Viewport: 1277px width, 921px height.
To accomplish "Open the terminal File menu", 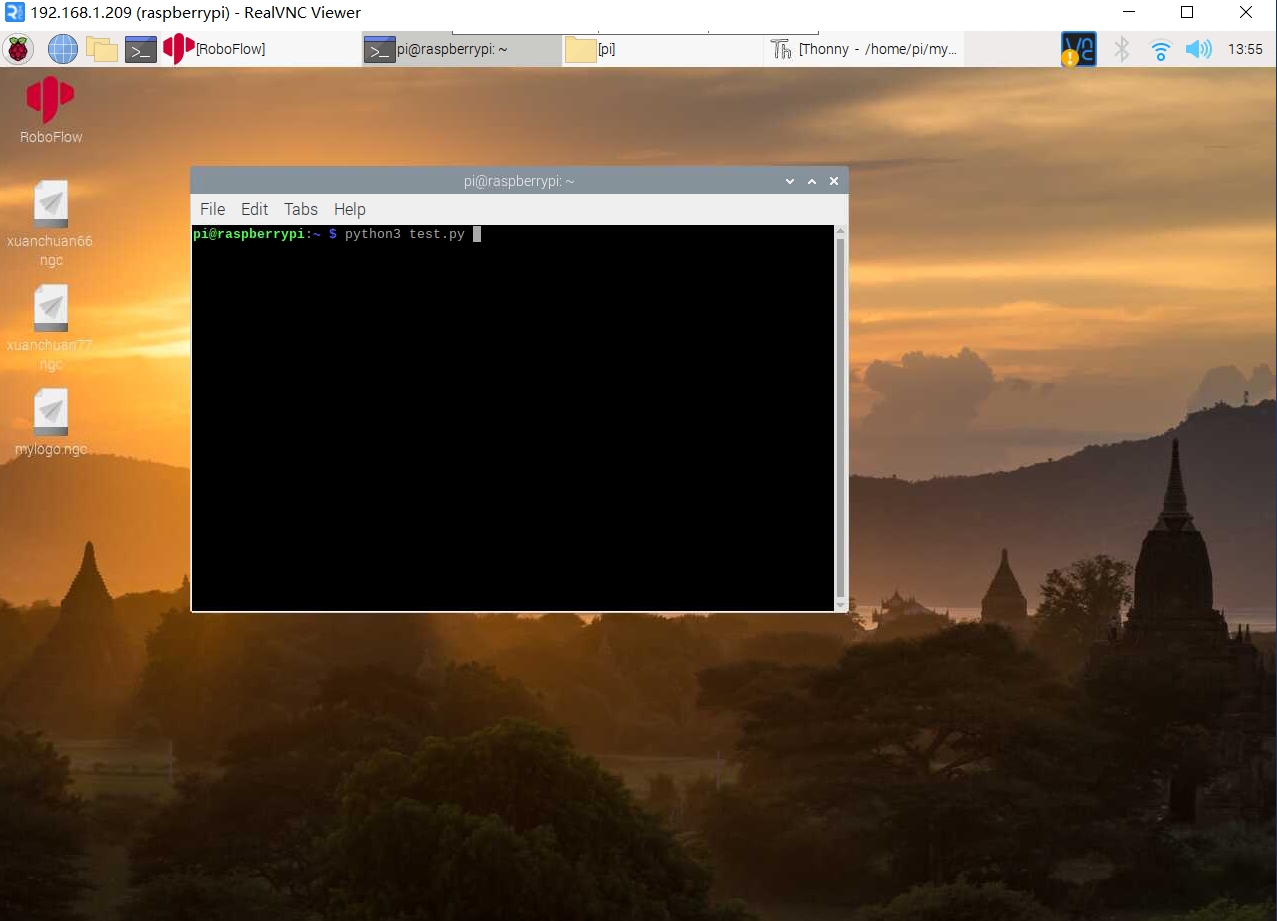I will click(212, 209).
